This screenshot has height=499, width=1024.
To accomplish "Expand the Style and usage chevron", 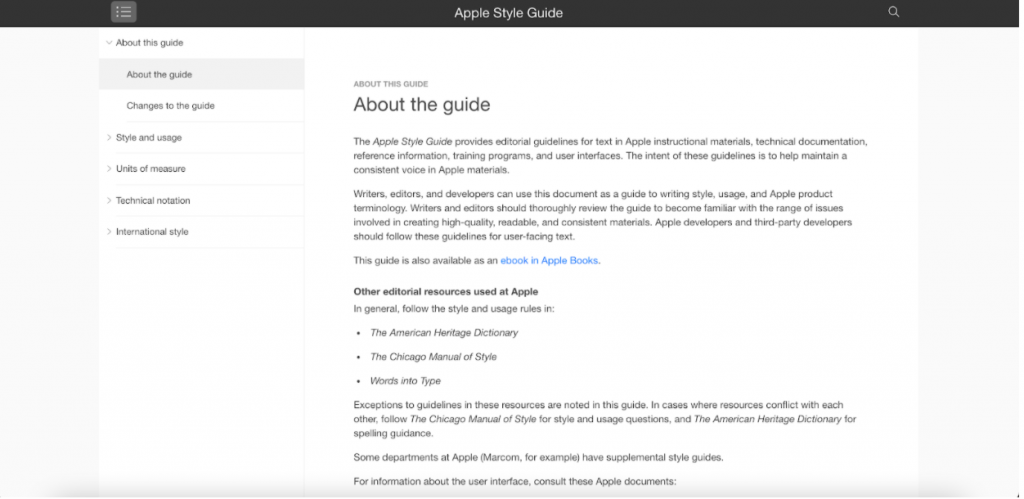I will pos(109,137).
